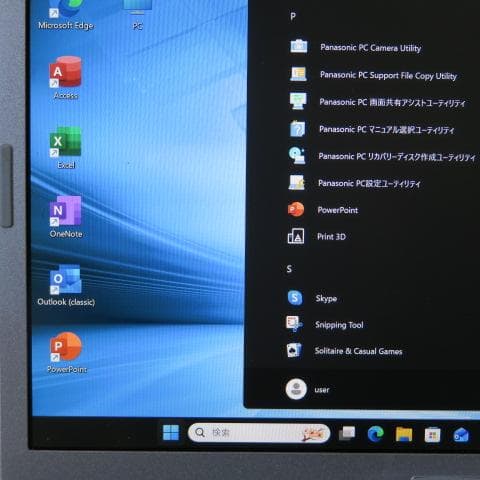Viewport: 480px width, 480px height.
Task: Select the 'user' account name
Action: pos(322,390)
